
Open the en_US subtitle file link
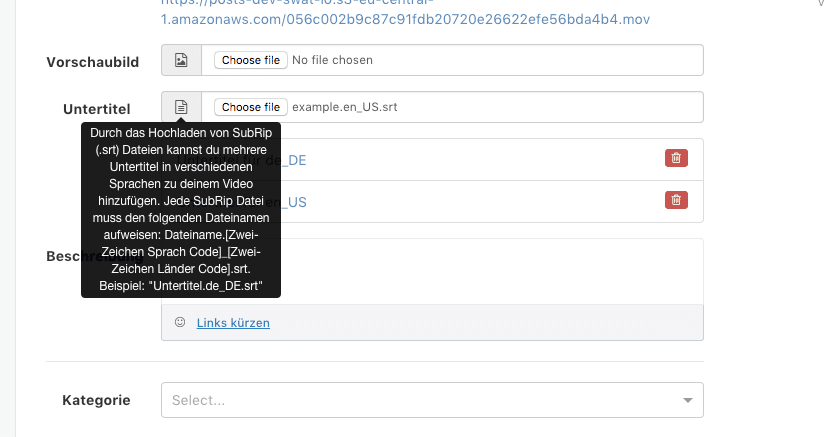click(294, 202)
